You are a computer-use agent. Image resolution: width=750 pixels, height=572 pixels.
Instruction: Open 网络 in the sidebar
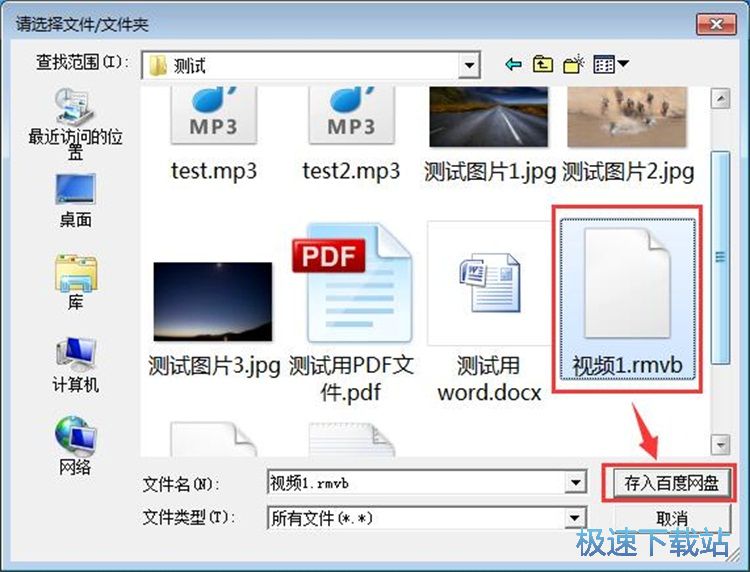tap(75, 446)
